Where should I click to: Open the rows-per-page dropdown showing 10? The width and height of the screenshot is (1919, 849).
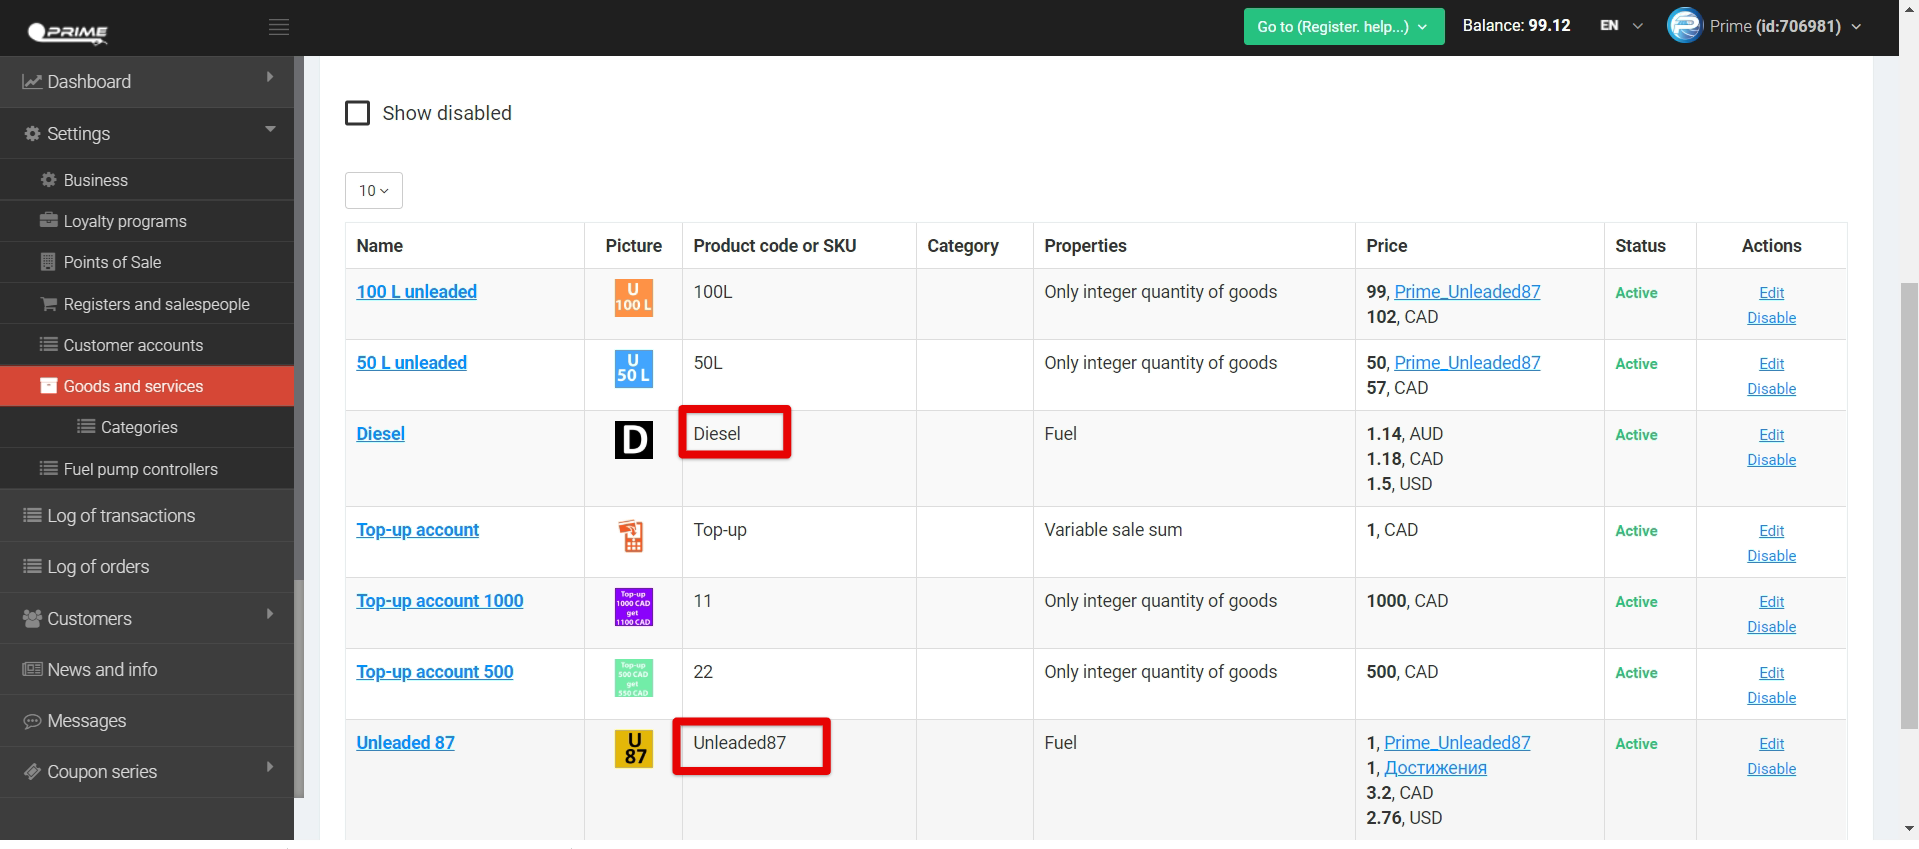tap(373, 191)
